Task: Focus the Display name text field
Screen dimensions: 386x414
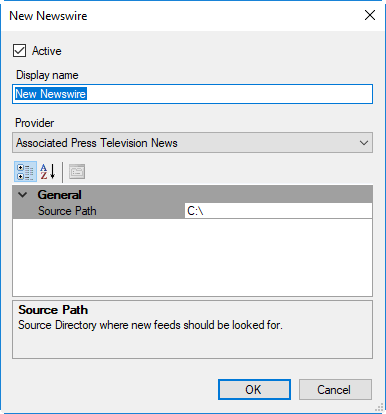Action: click(192, 94)
